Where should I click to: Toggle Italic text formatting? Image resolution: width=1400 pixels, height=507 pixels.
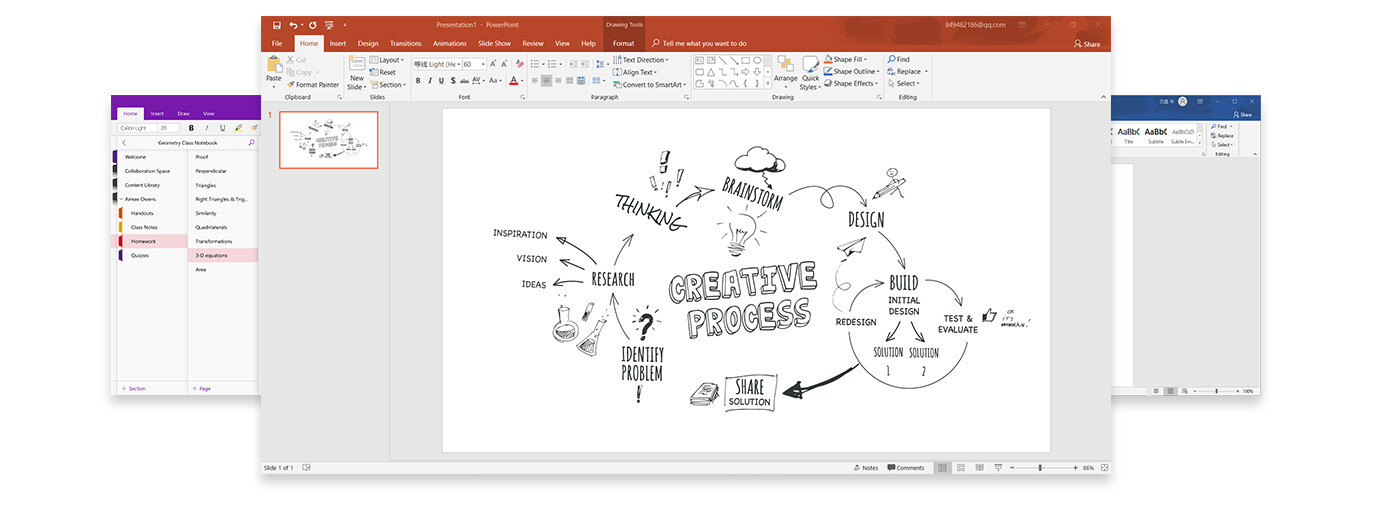pyautogui.click(x=431, y=81)
